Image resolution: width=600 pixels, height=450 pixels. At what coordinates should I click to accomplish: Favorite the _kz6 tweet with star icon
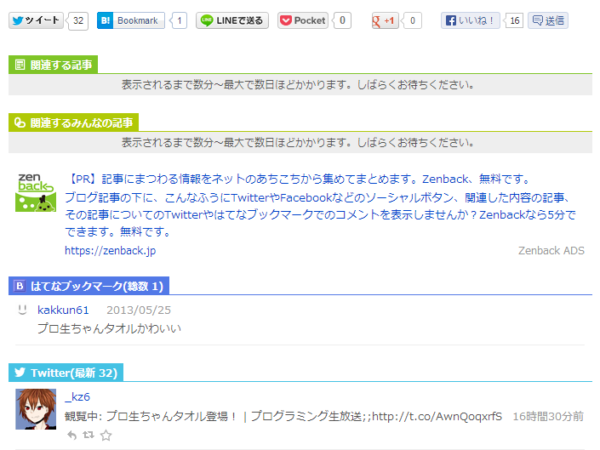pos(106,435)
